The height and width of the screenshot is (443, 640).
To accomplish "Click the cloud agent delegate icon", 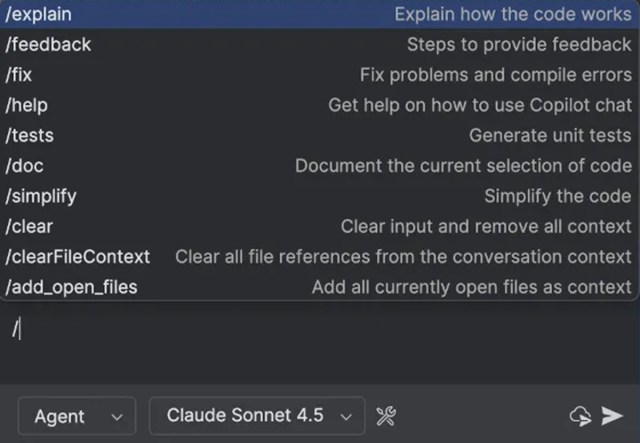I will [x=580, y=416].
